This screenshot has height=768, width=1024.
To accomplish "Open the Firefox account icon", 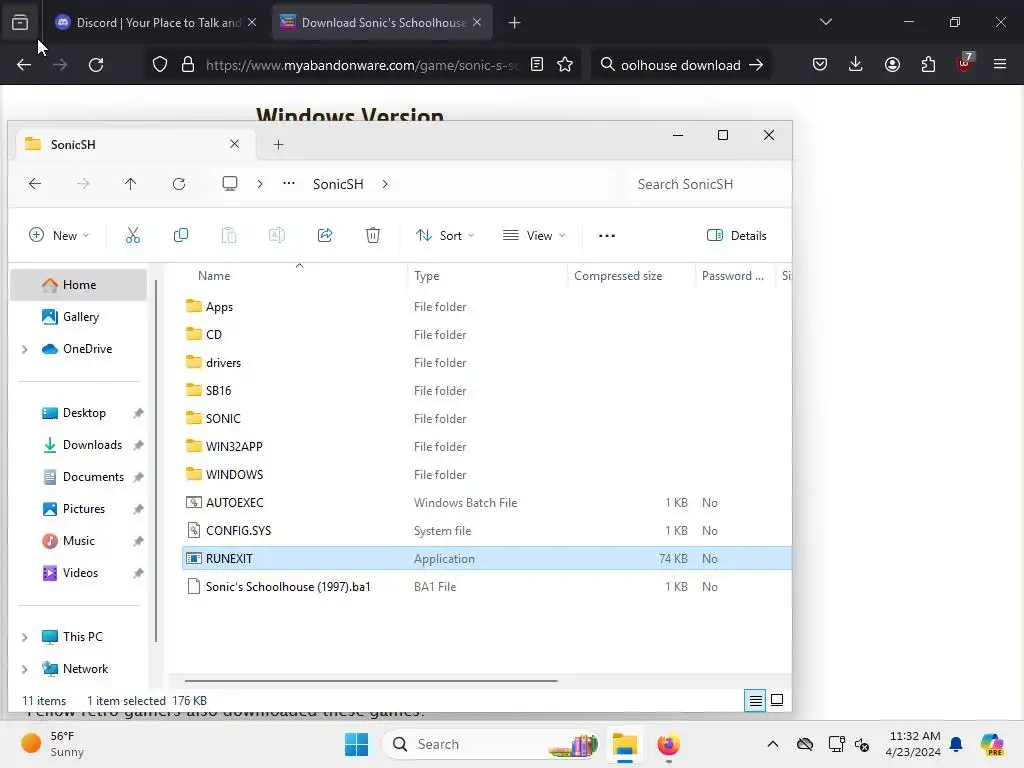I will click(x=893, y=65).
